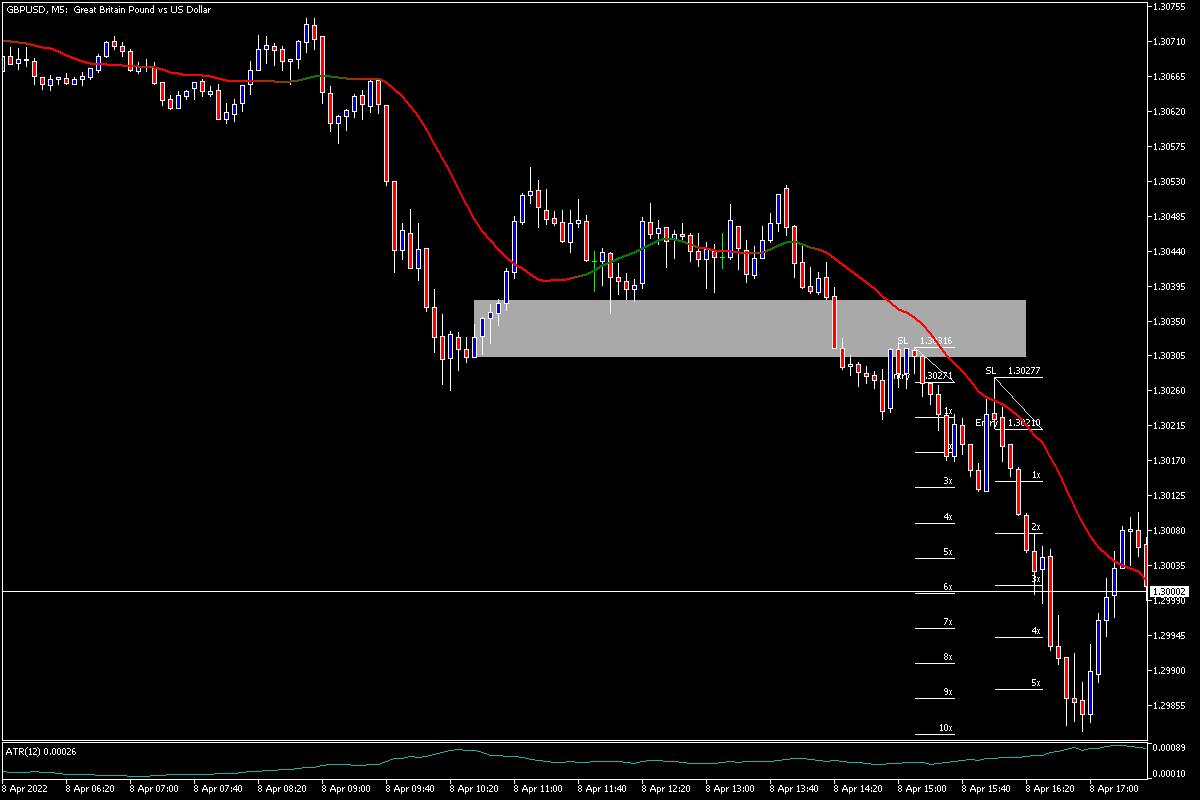Click the SL 1.30316 label
This screenshot has width=1200, height=800.
point(925,341)
